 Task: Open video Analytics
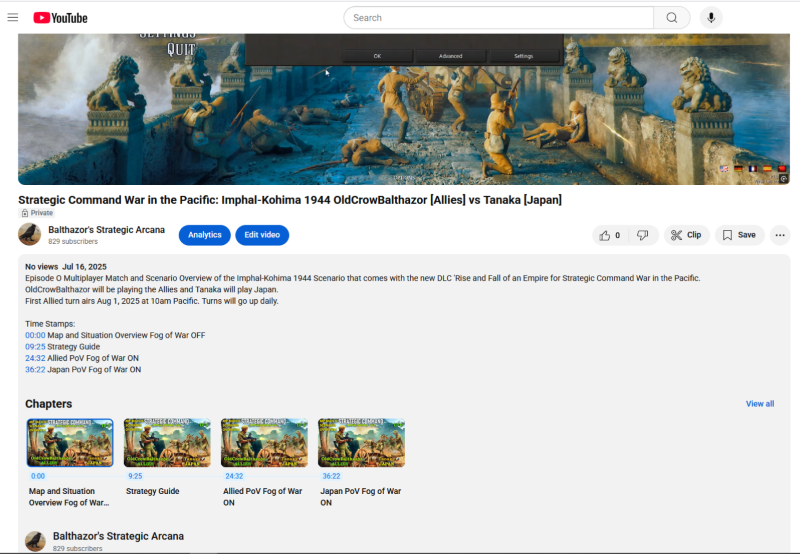[x=205, y=235]
